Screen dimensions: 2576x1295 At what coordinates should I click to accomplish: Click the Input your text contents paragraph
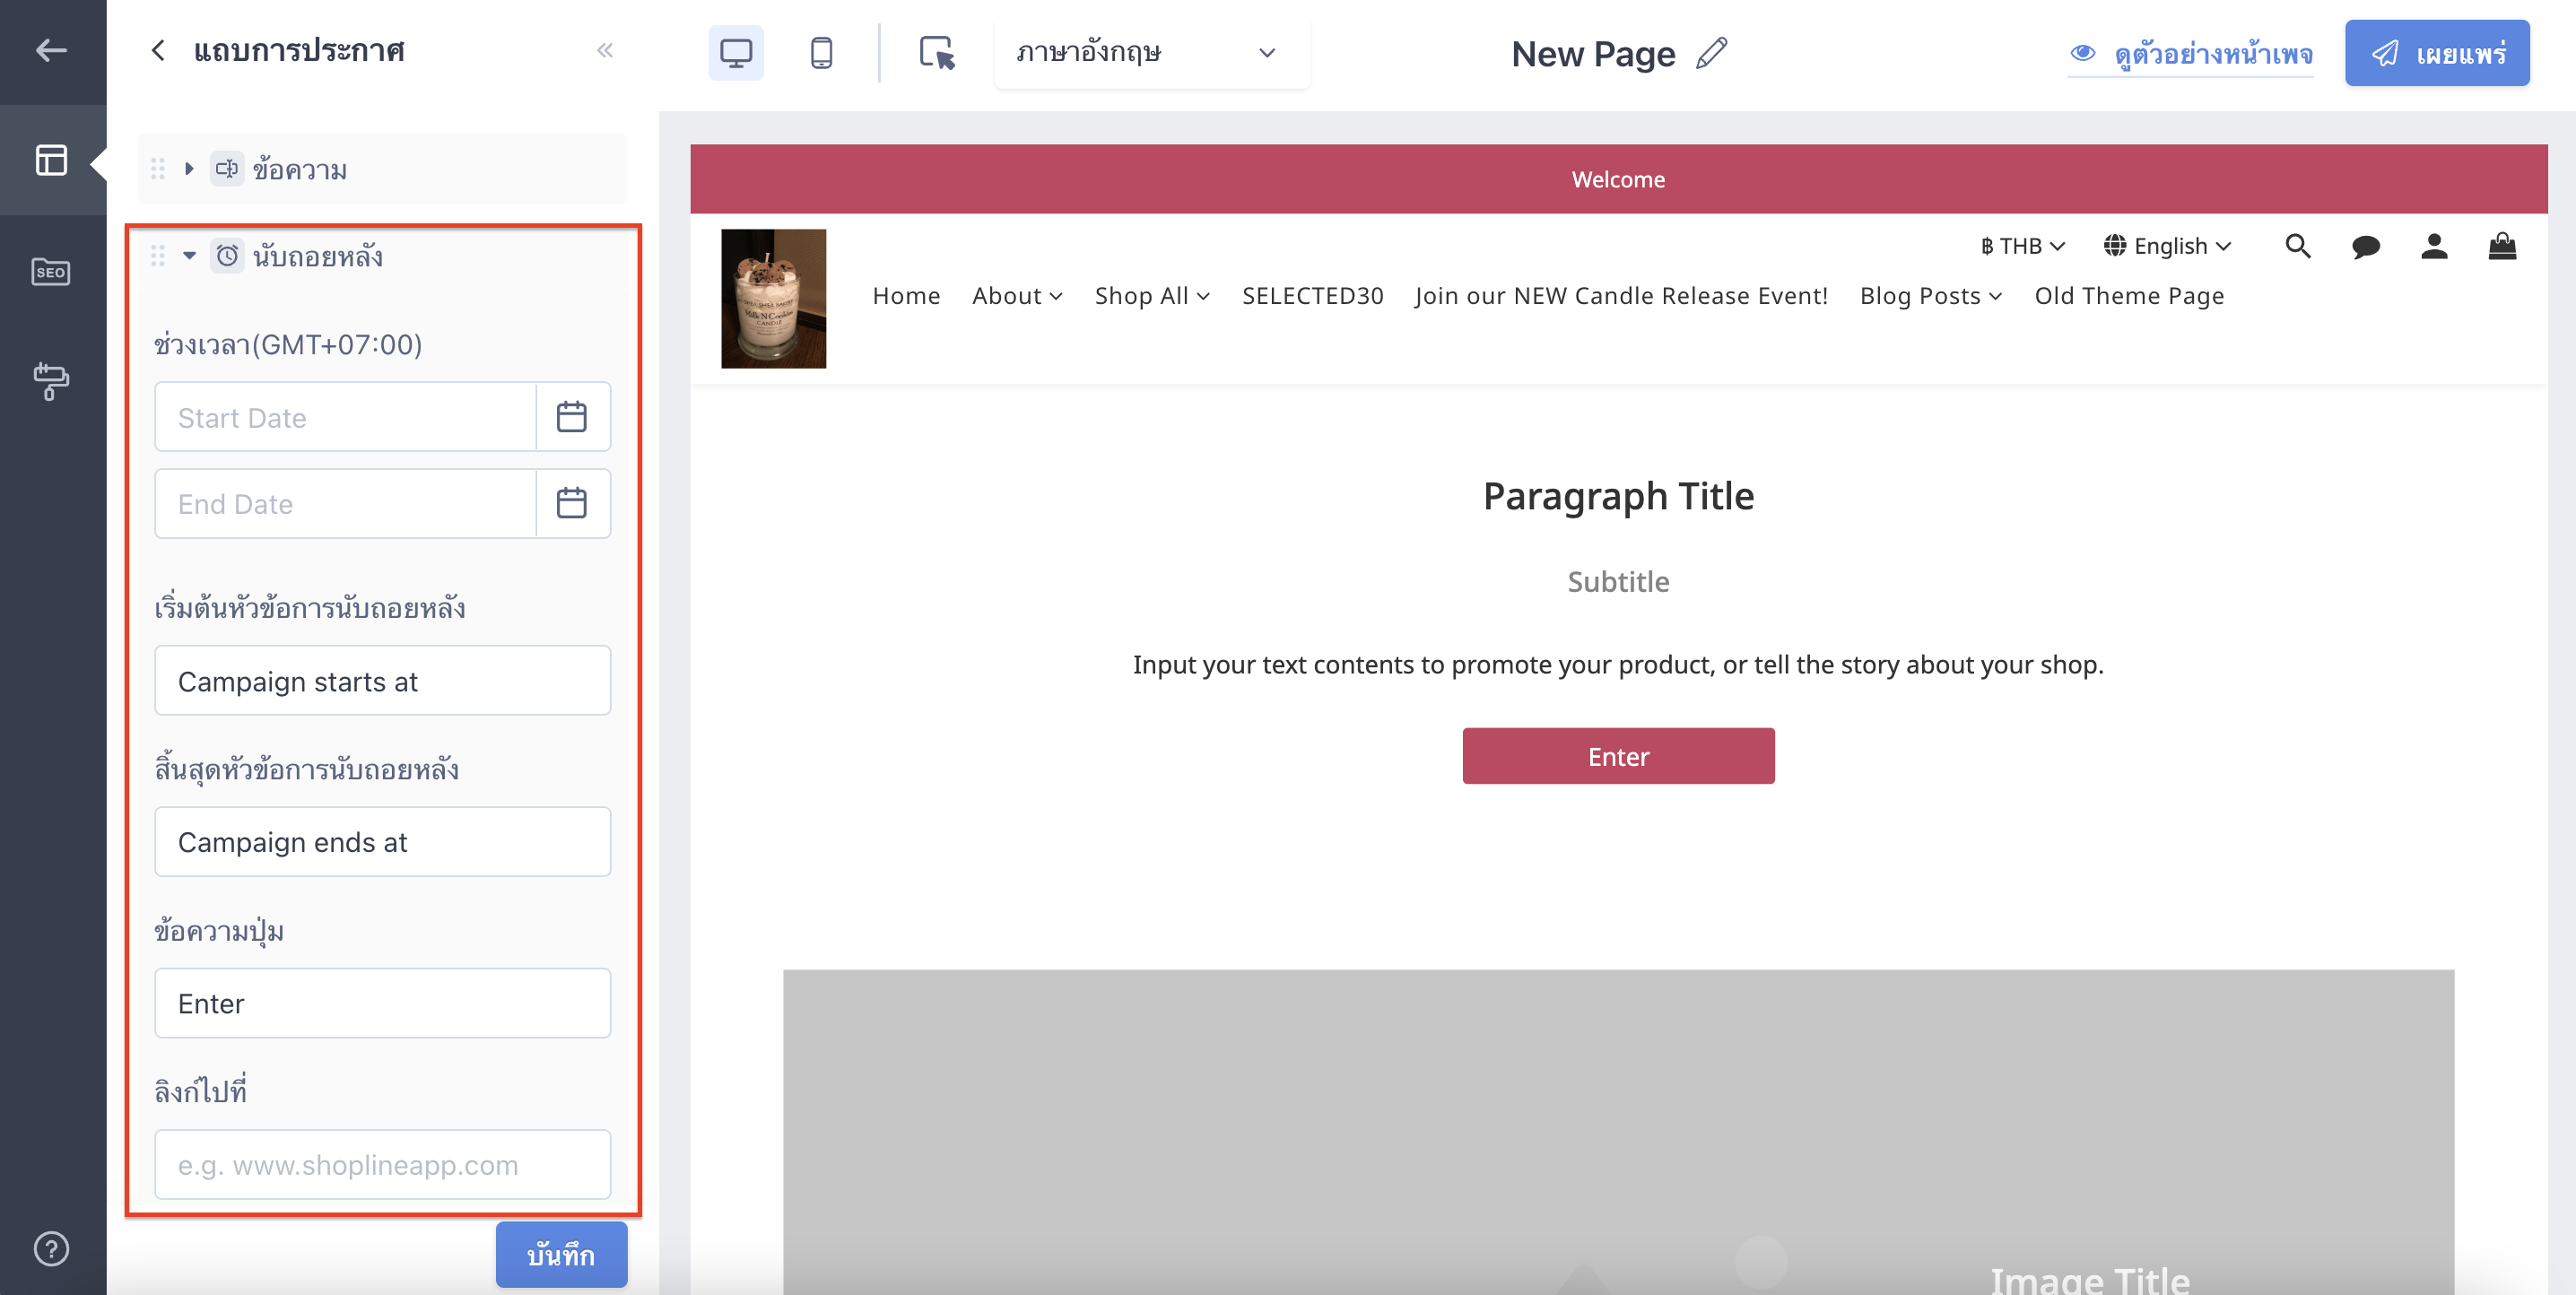(1618, 665)
